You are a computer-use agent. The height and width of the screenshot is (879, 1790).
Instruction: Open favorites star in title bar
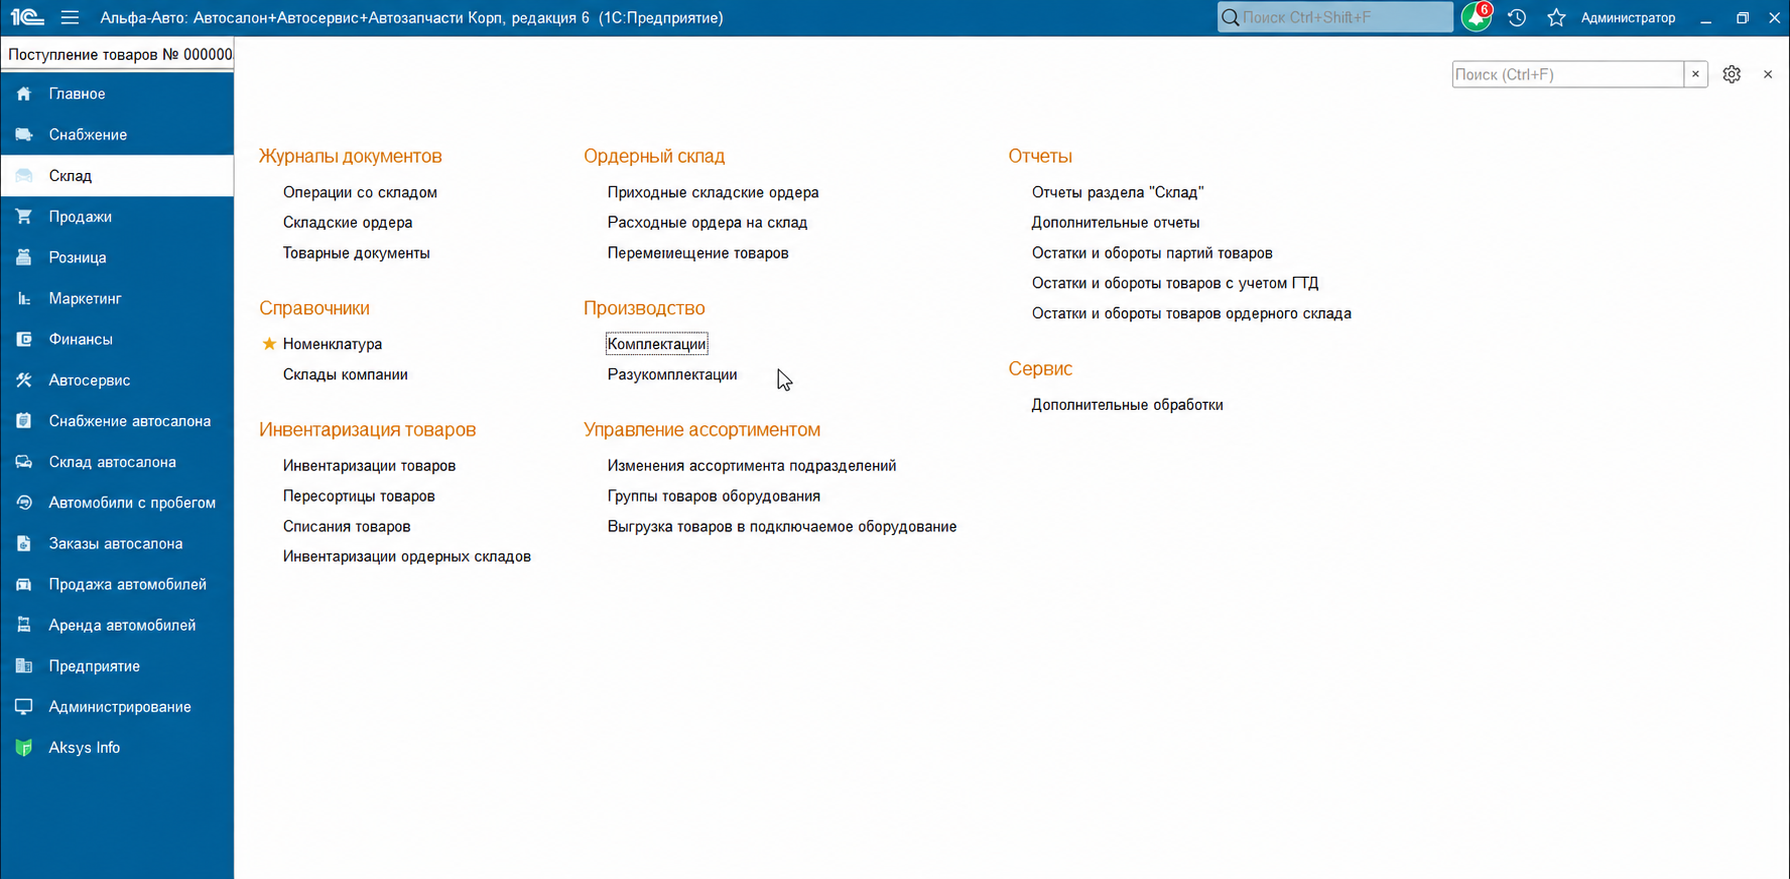point(1556,17)
